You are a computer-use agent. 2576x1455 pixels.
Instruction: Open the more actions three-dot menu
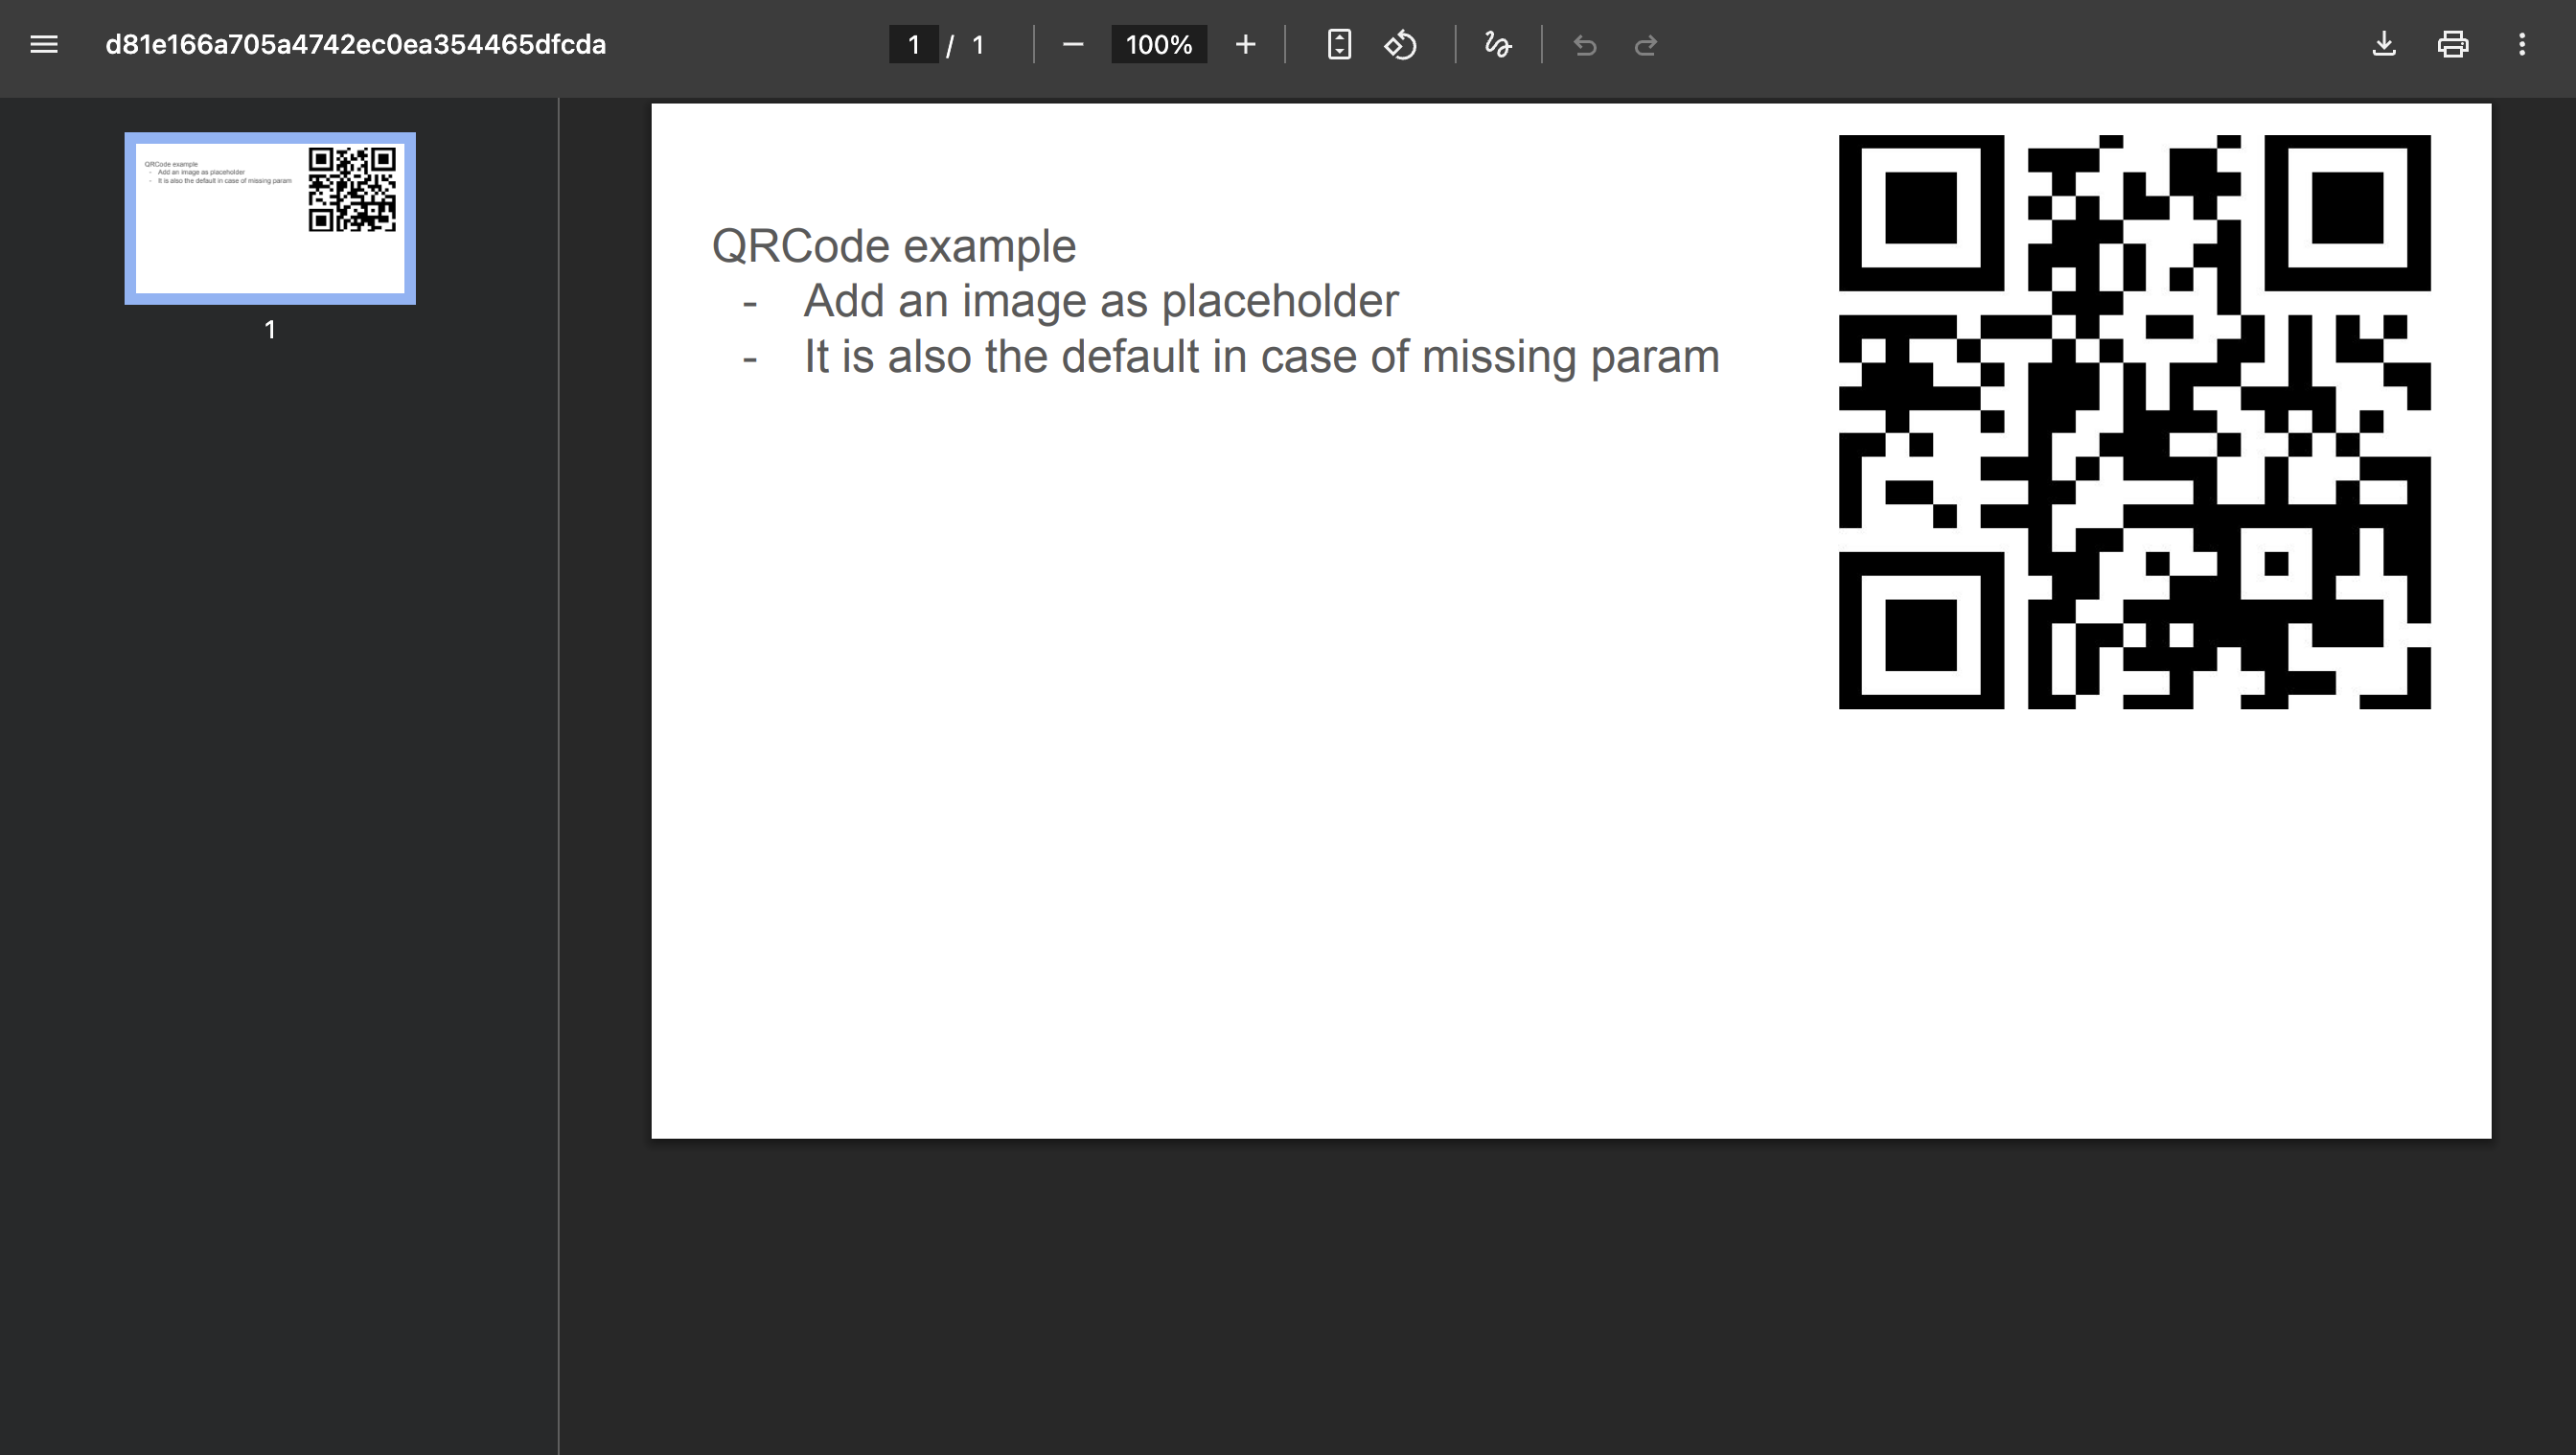(x=2522, y=45)
